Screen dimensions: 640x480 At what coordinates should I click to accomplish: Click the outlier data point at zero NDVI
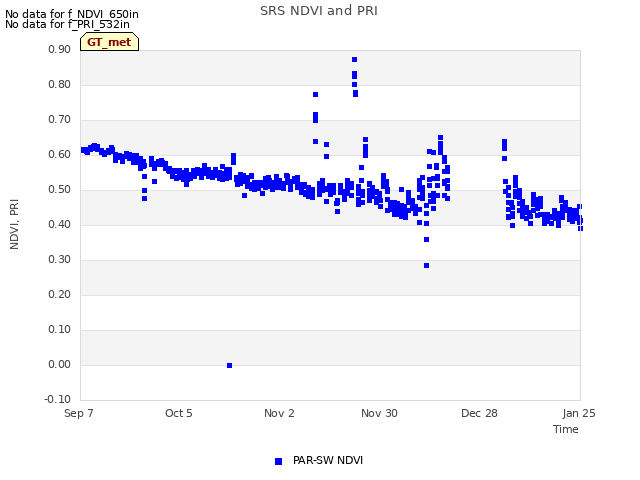click(x=229, y=365)
